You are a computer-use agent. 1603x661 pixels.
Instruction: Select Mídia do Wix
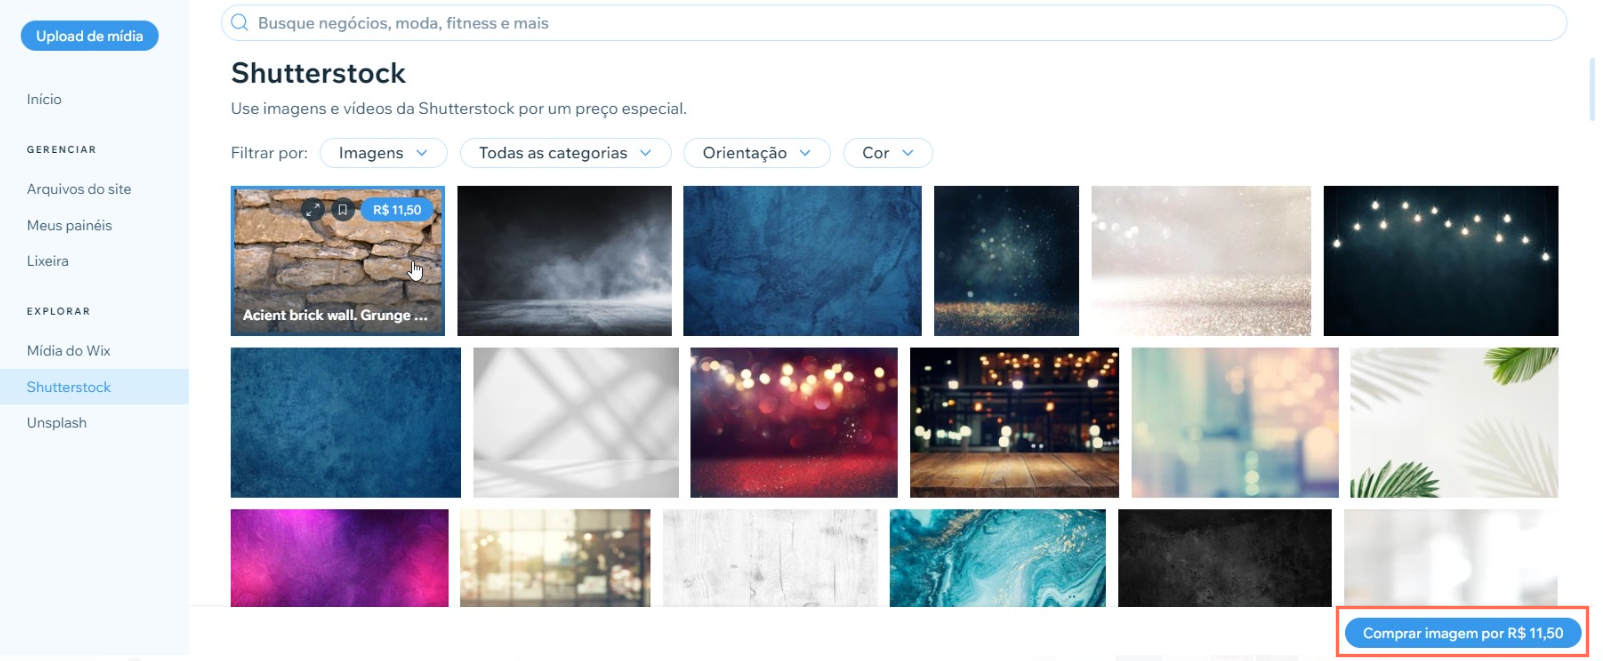coord(69,351)
